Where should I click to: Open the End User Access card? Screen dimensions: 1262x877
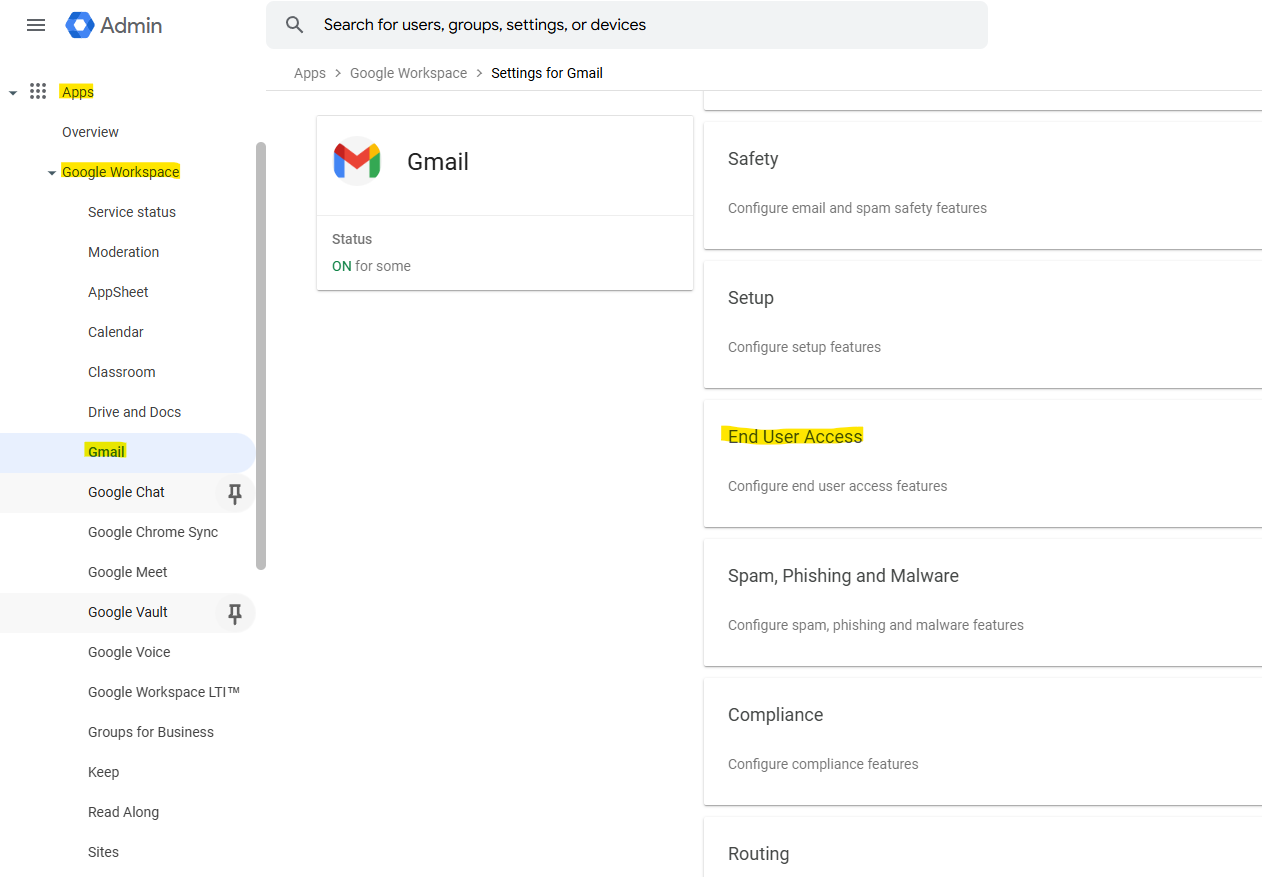(983, 464)
